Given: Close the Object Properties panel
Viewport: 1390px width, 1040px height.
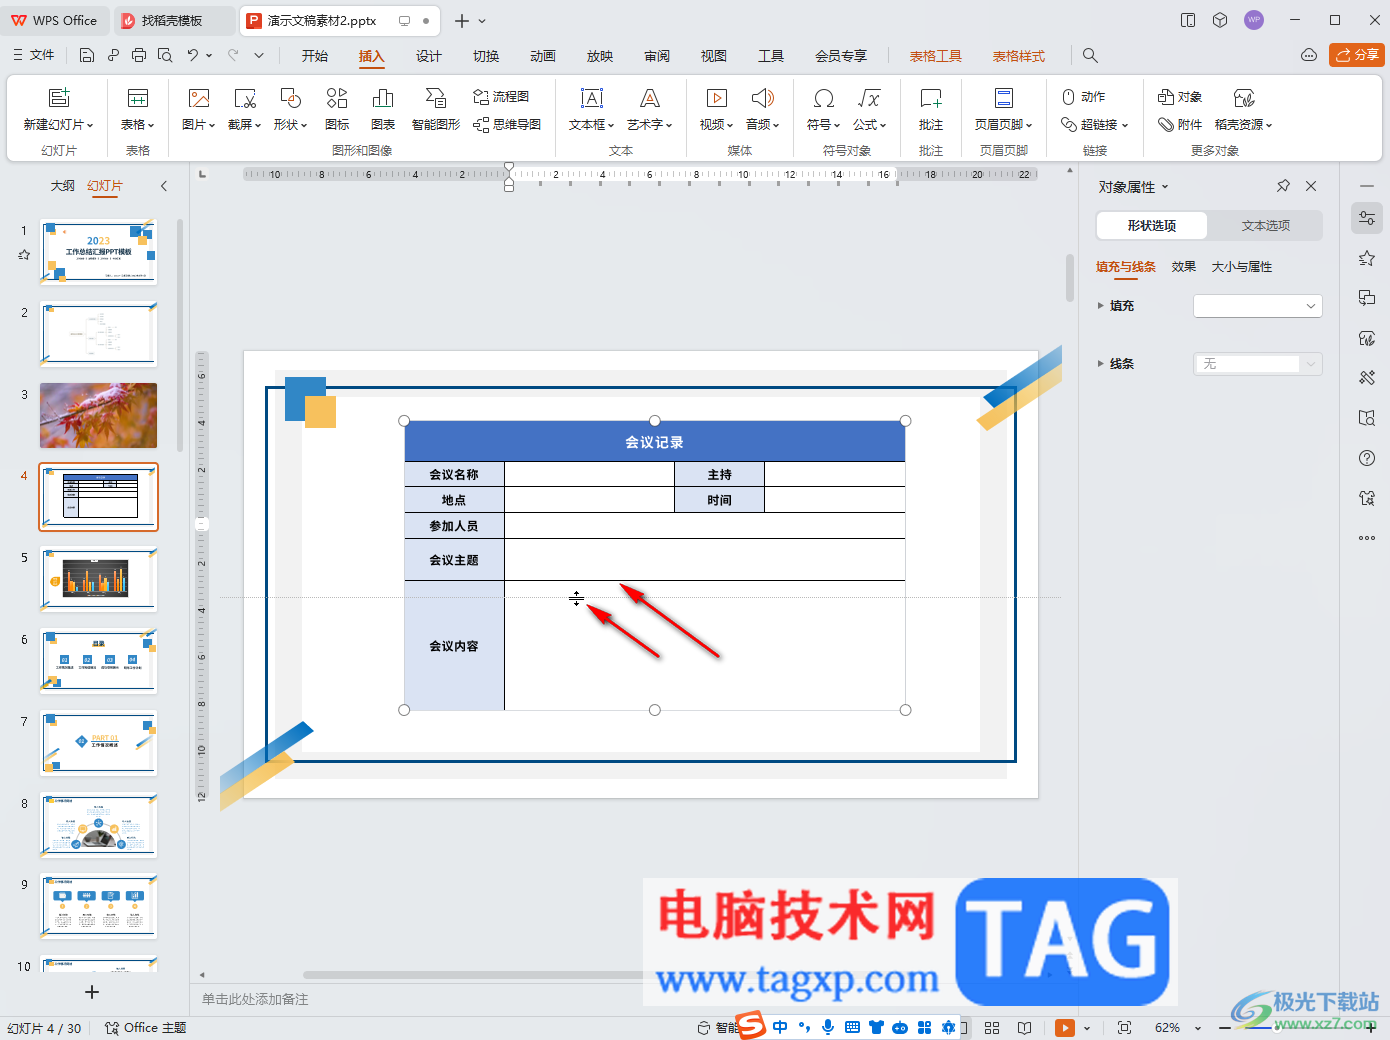Looking at the screenshot, I should [1311, 186].
